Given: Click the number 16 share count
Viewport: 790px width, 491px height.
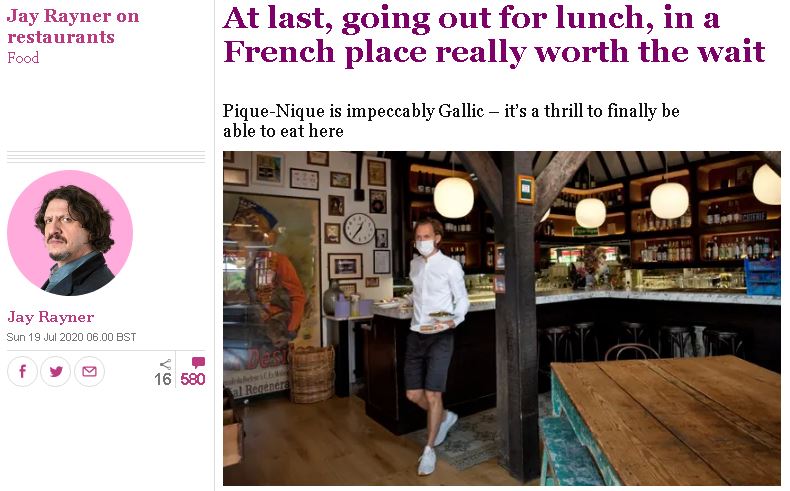Looking at the screenshot, I should 163,379.
